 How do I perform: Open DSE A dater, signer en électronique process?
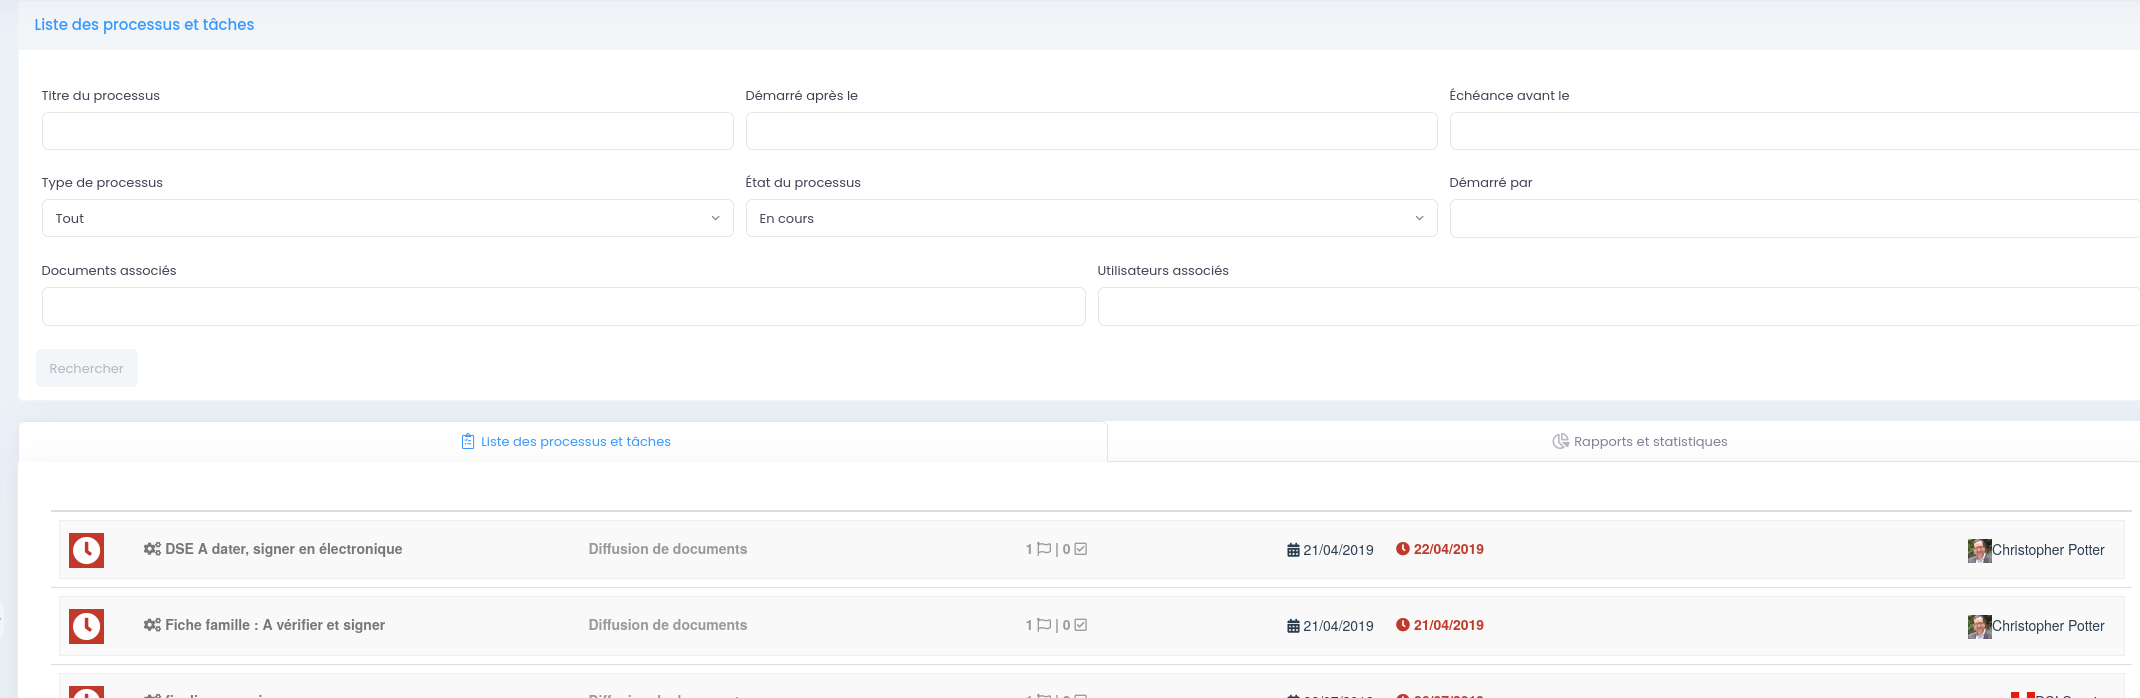284,549
